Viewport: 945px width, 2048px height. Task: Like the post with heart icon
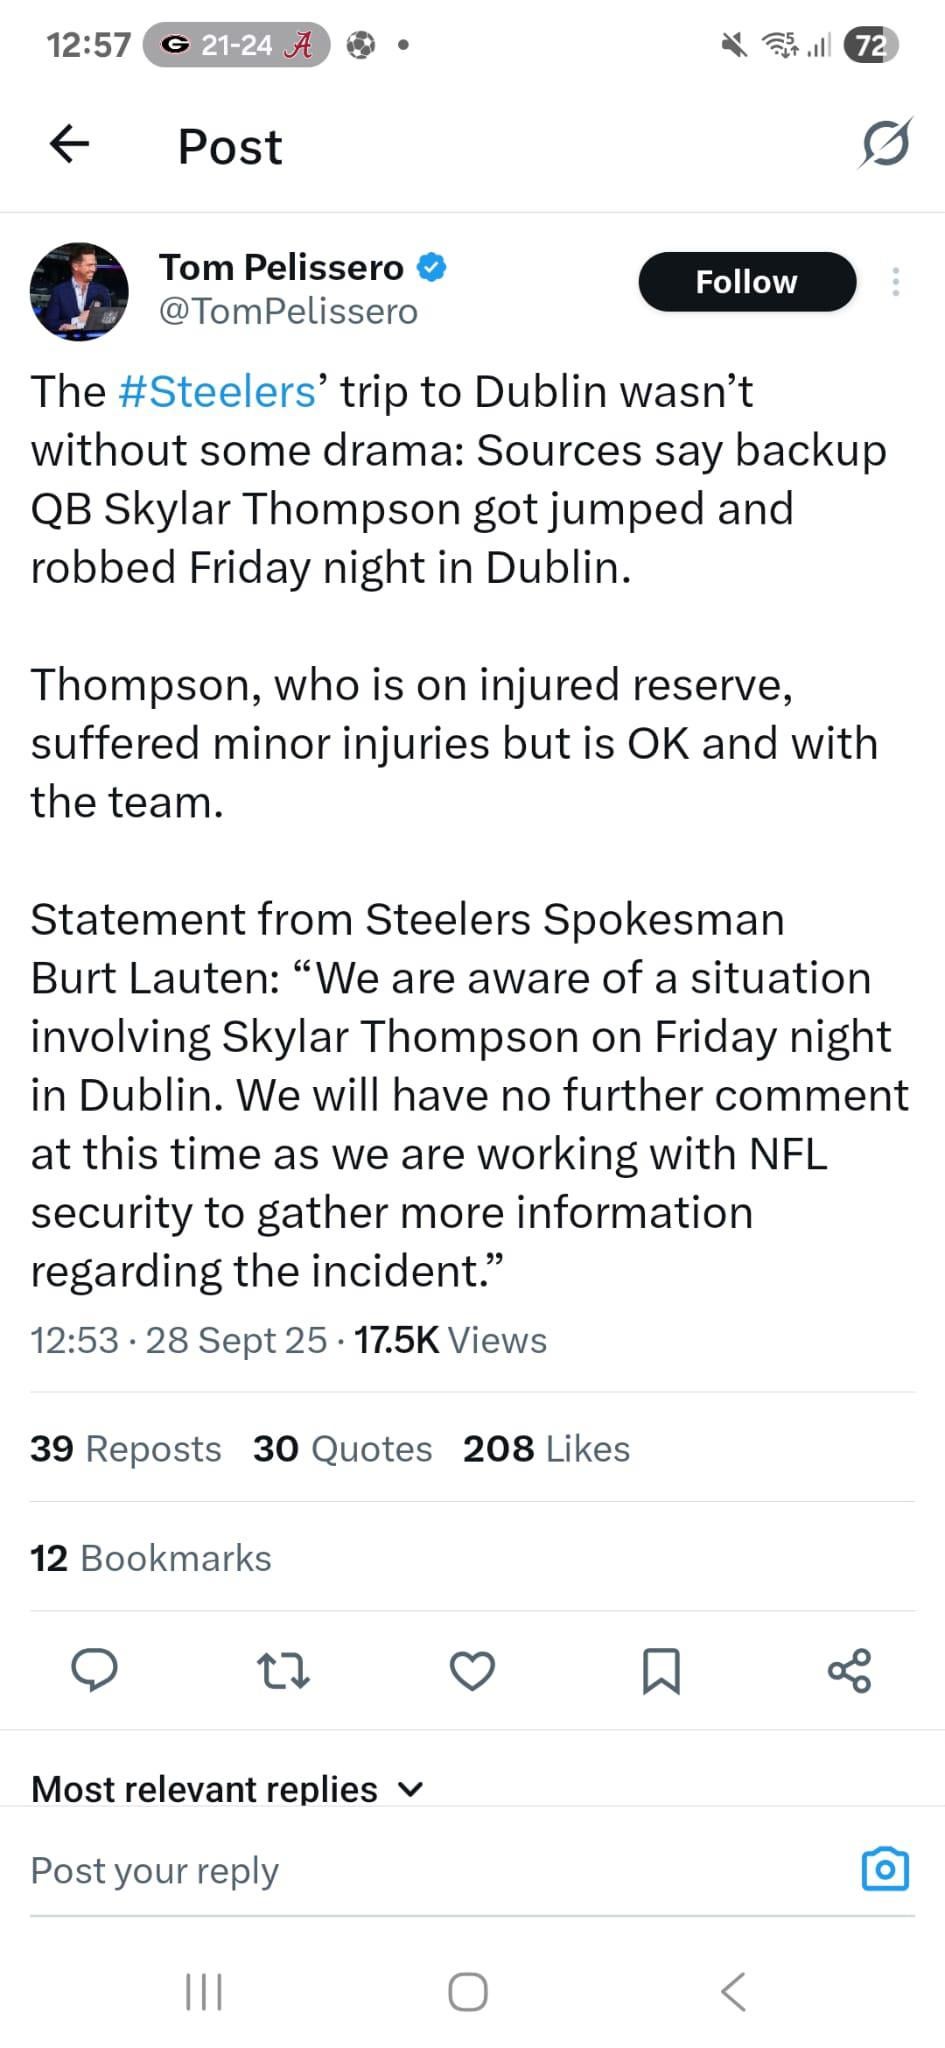click(472, 1671)
